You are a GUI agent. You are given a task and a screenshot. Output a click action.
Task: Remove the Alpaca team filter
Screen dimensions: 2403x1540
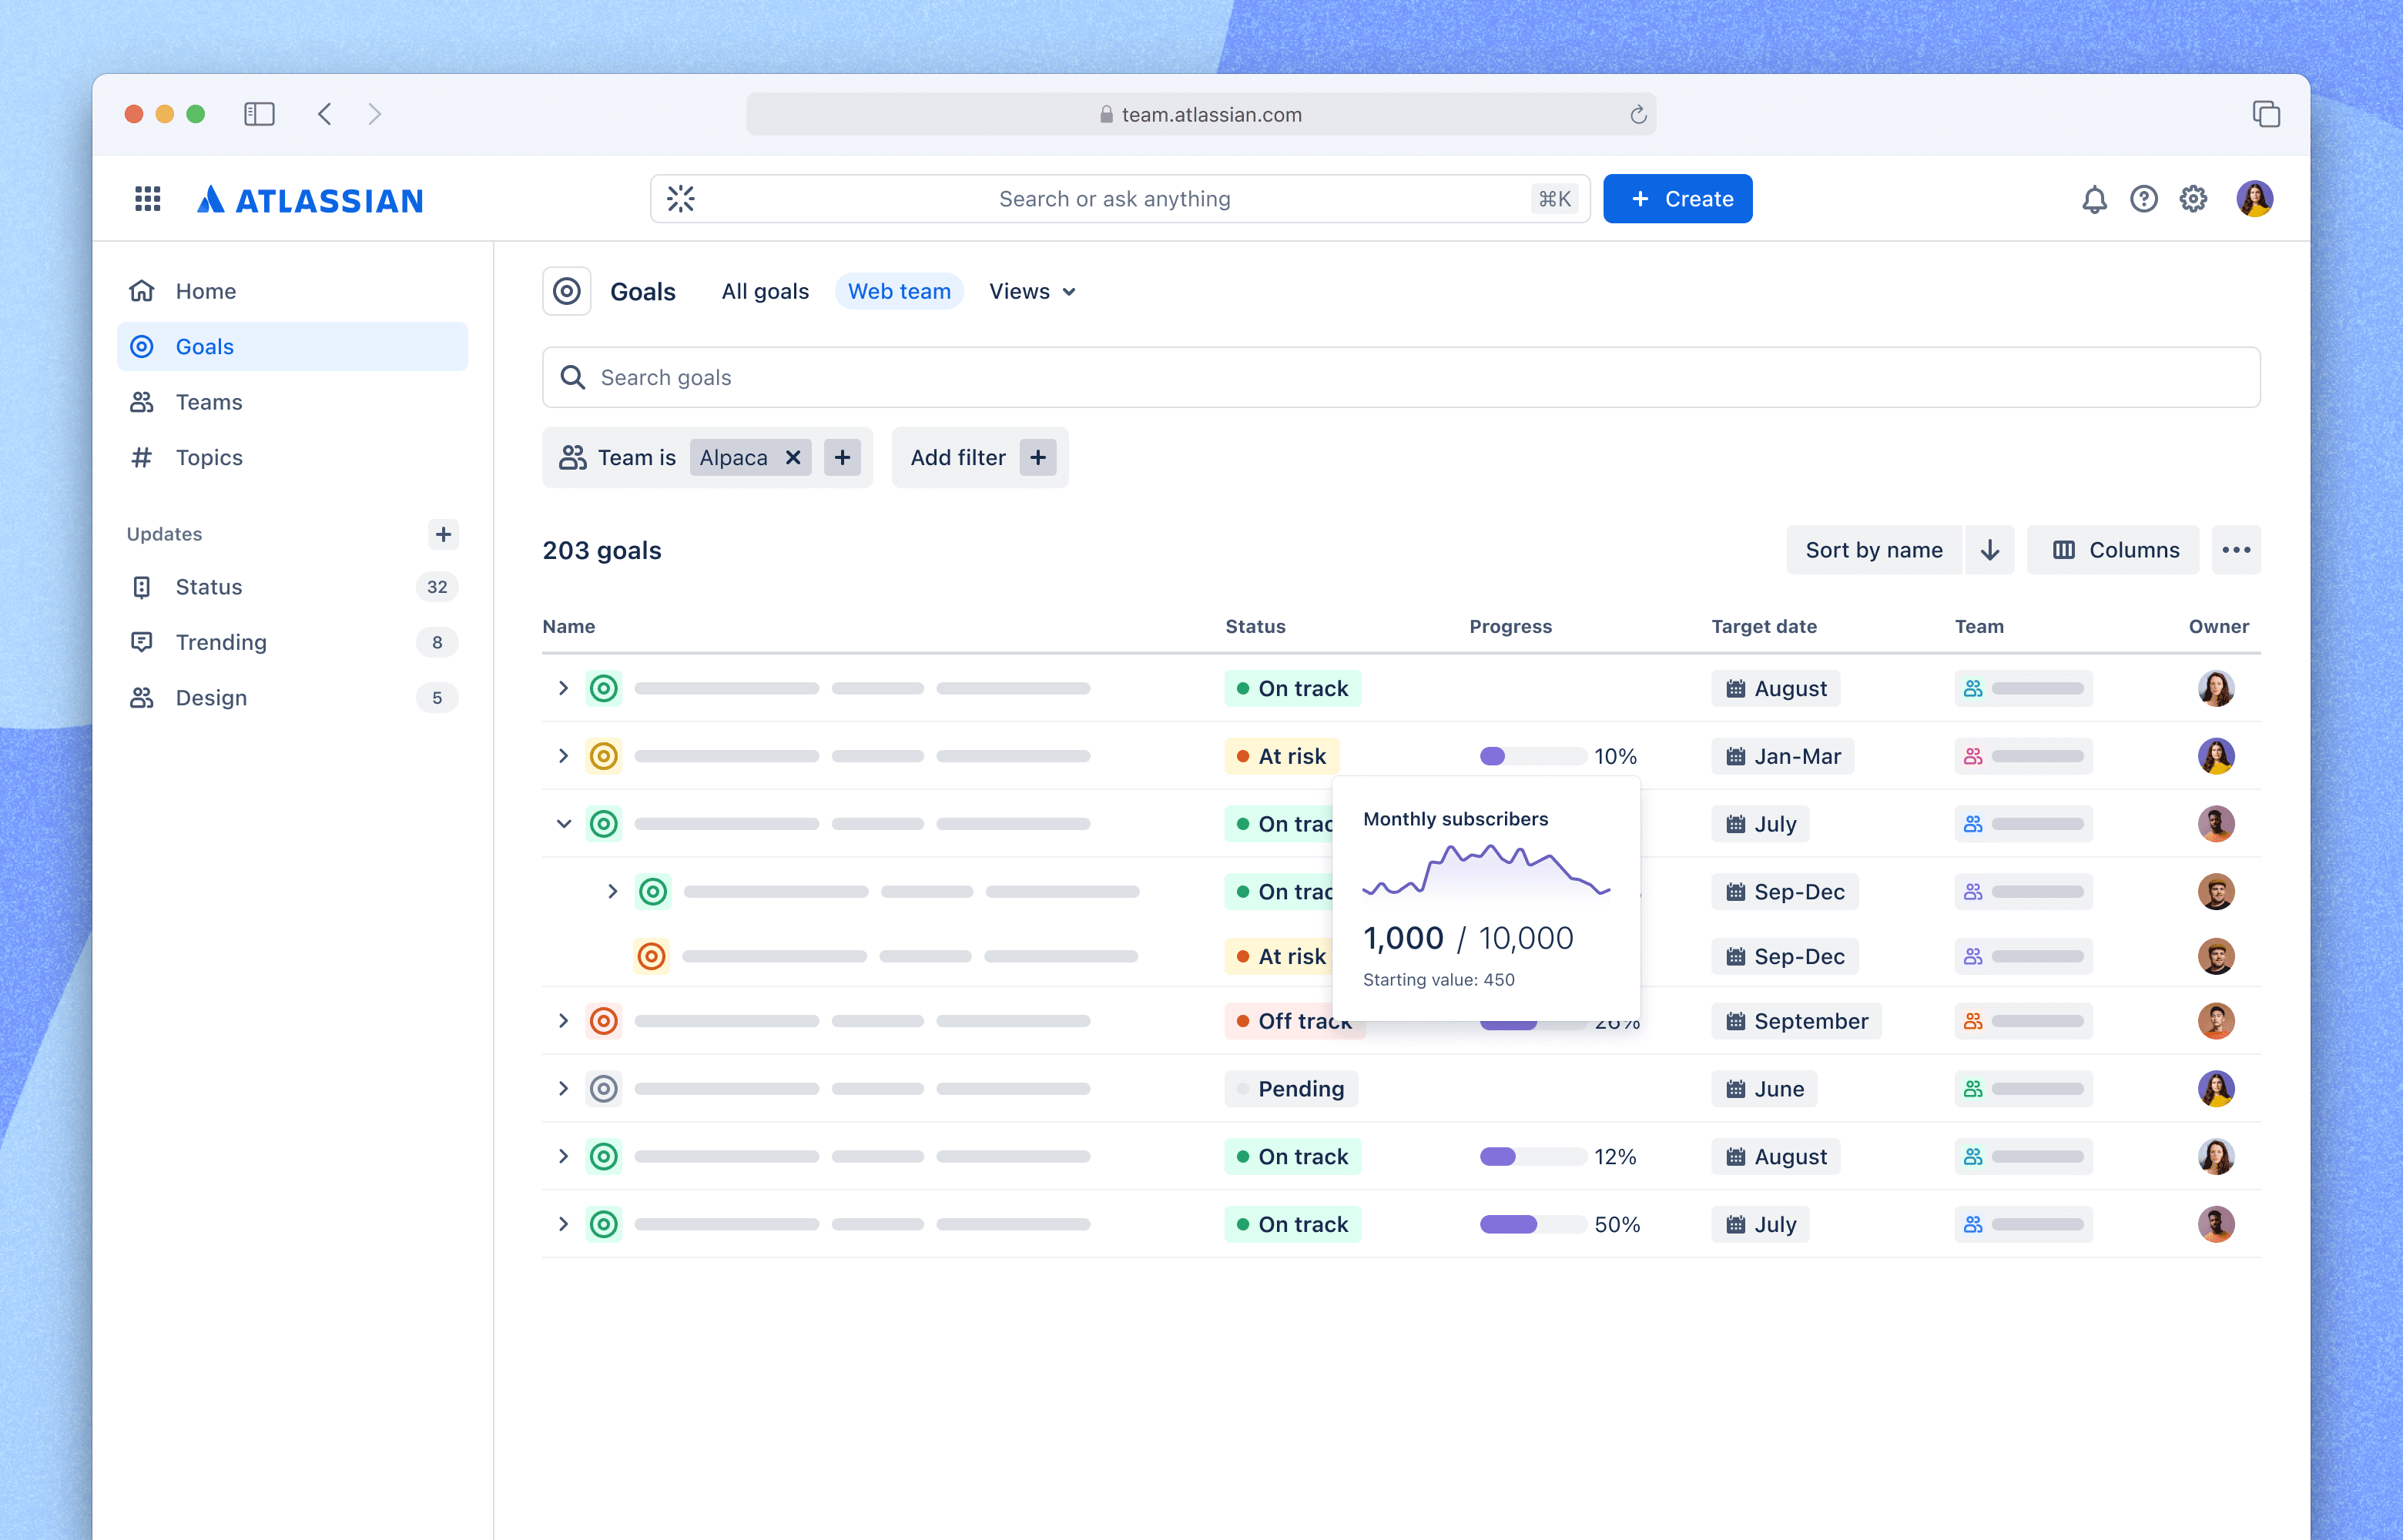click(x=793, y=458)
